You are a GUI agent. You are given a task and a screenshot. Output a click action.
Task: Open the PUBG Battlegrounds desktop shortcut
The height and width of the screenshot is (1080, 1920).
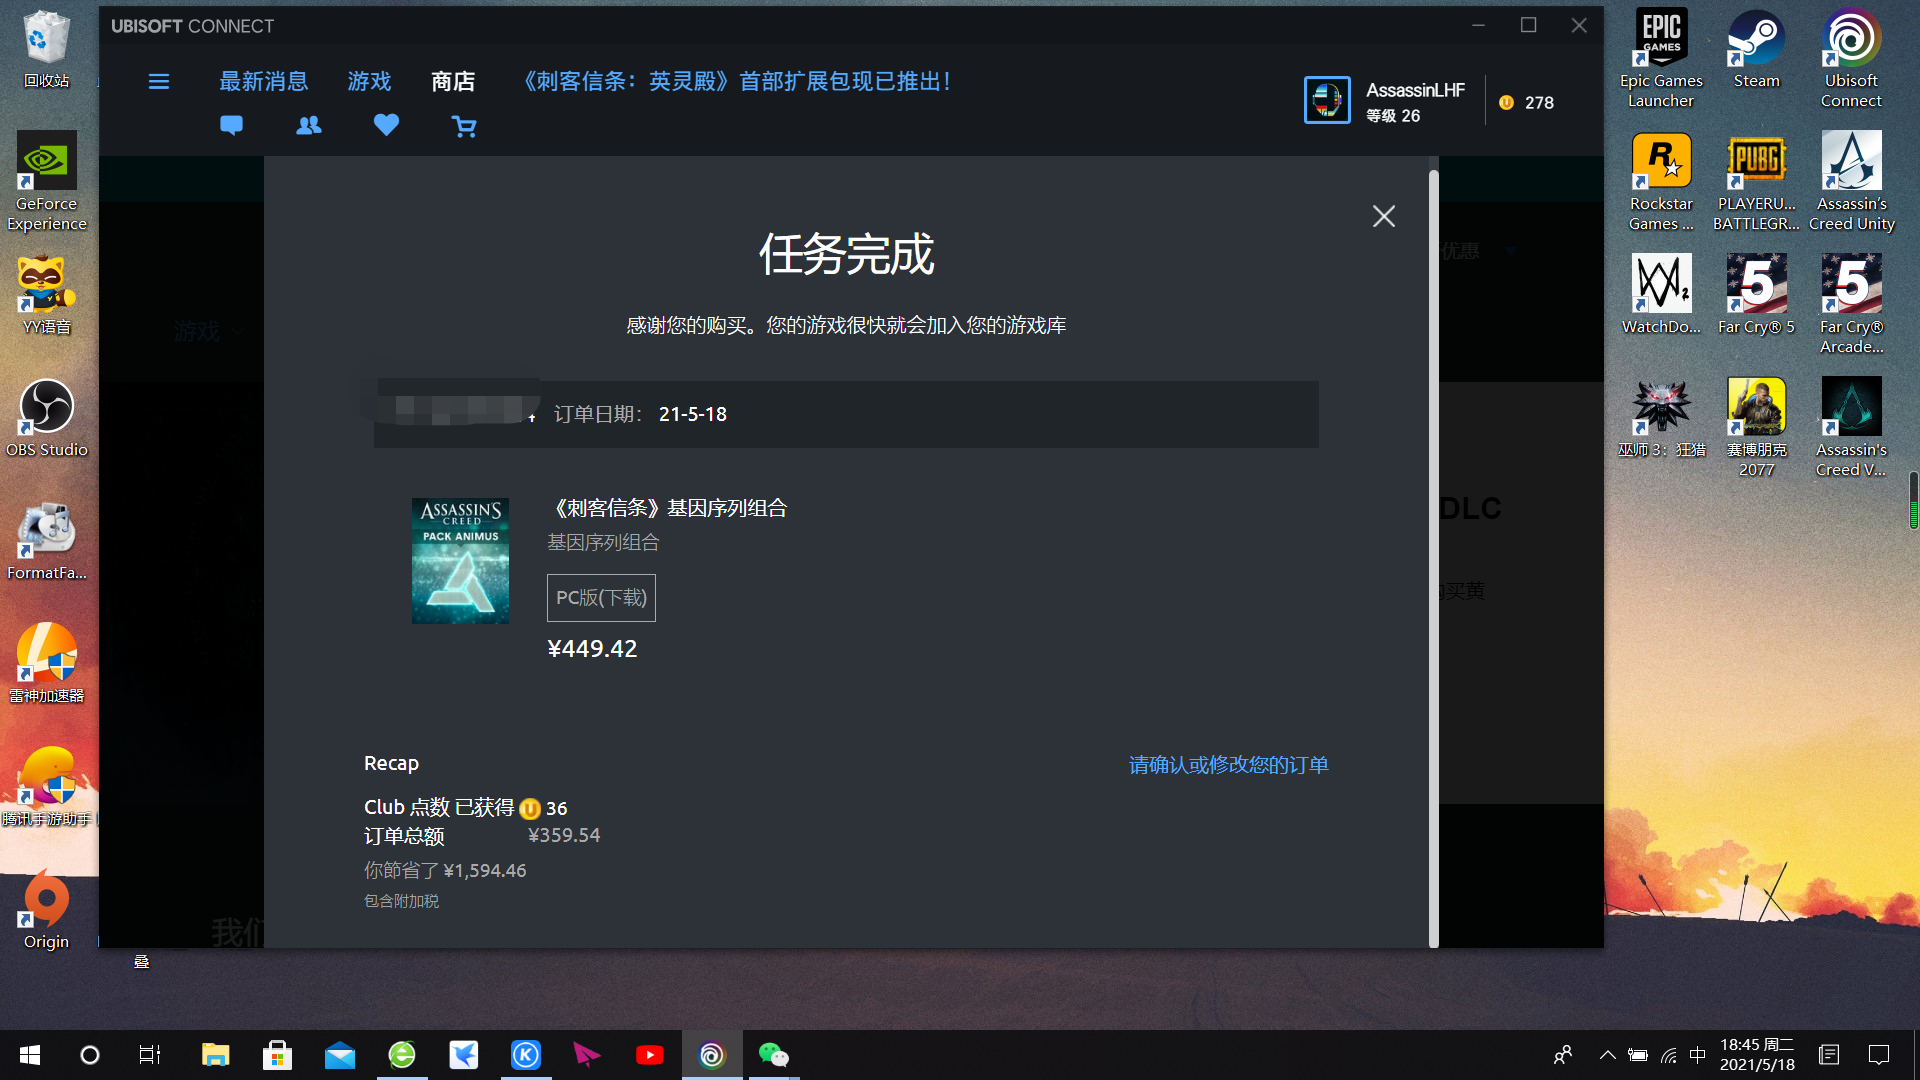(x=1756, y=182)
